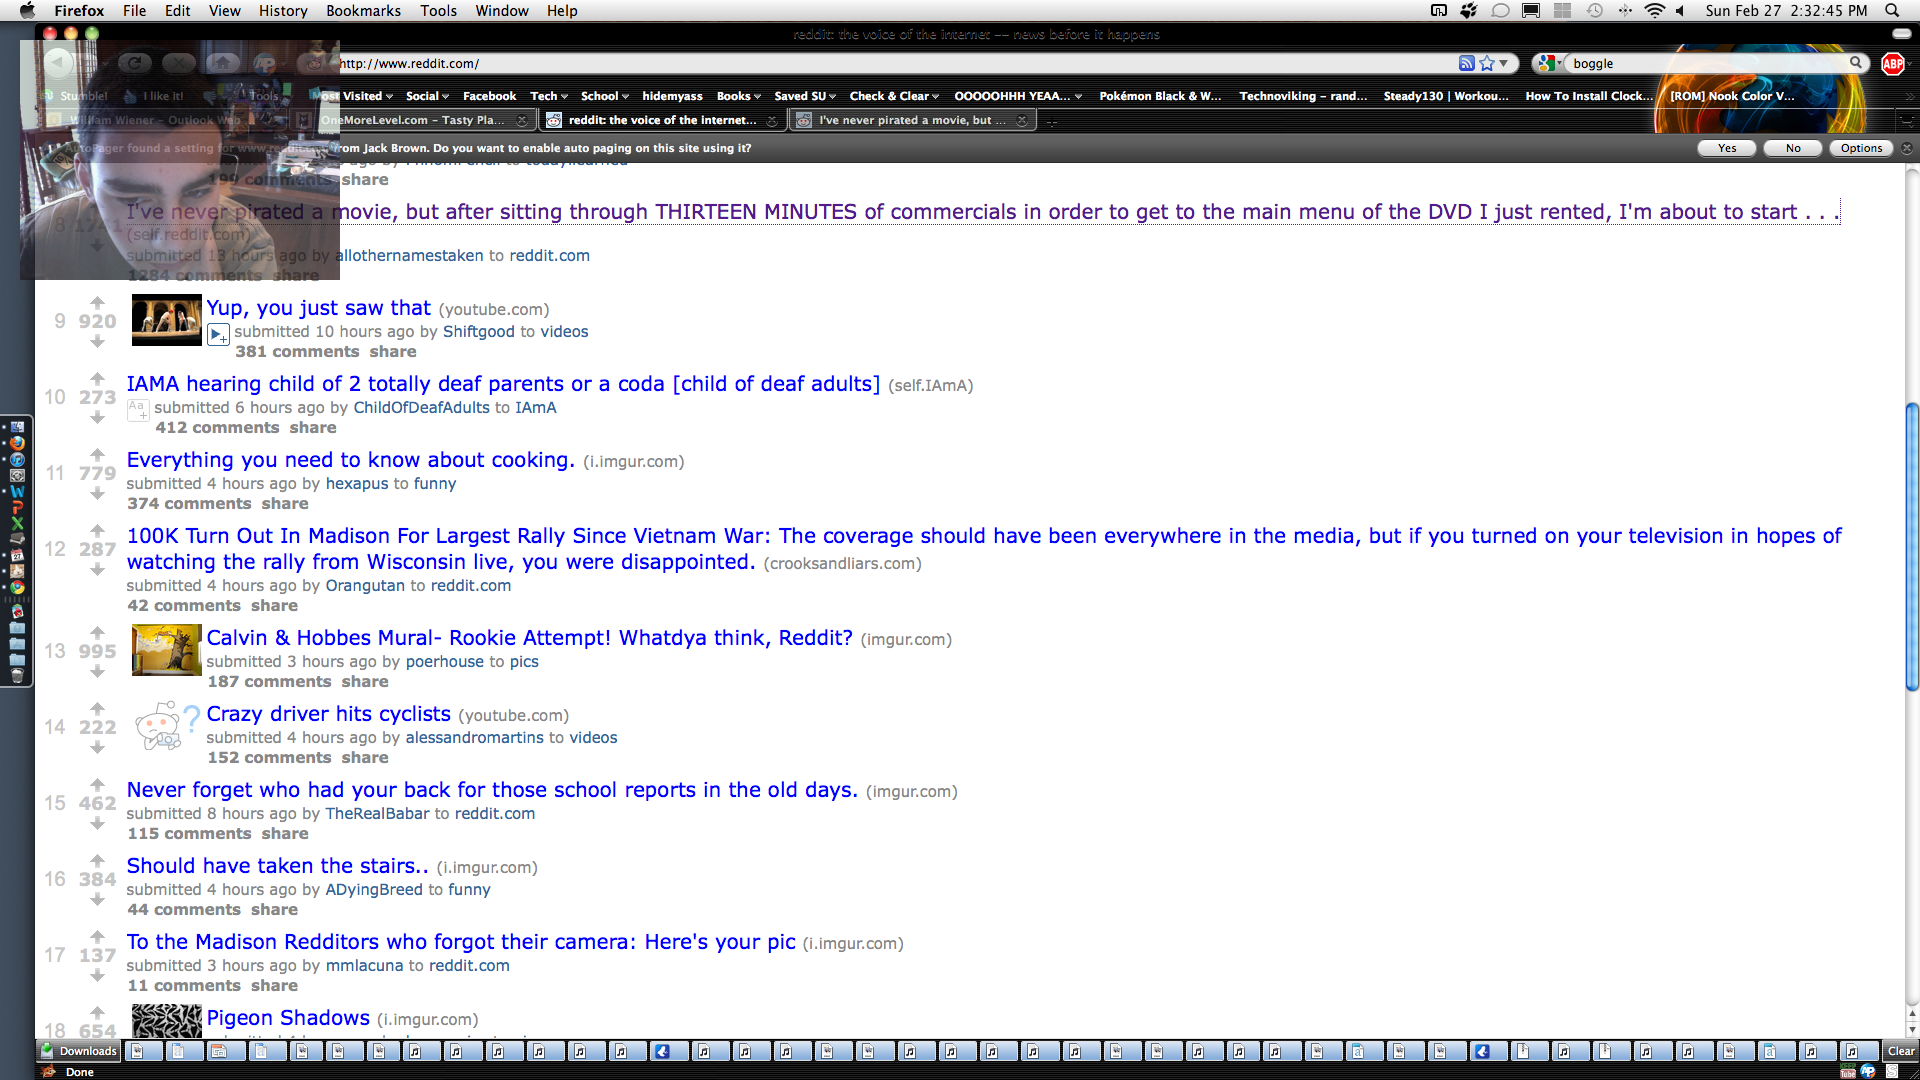Open the Google search engine dropdown
This screenshot has width=1920, height=1080.
coord(1550,63)
